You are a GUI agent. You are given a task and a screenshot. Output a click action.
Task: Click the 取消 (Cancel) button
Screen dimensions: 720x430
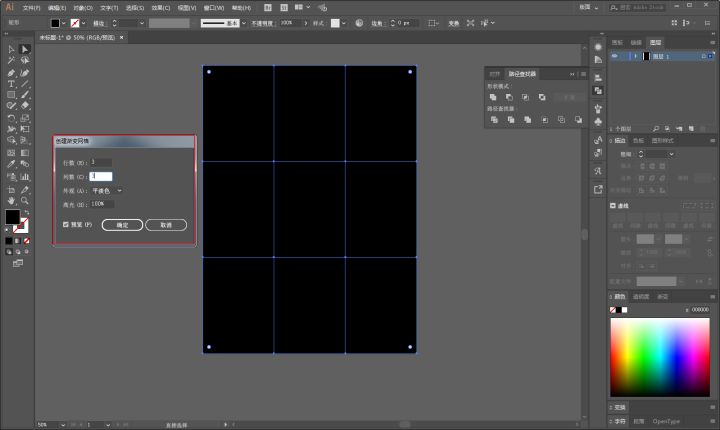(x=166, y=225)
